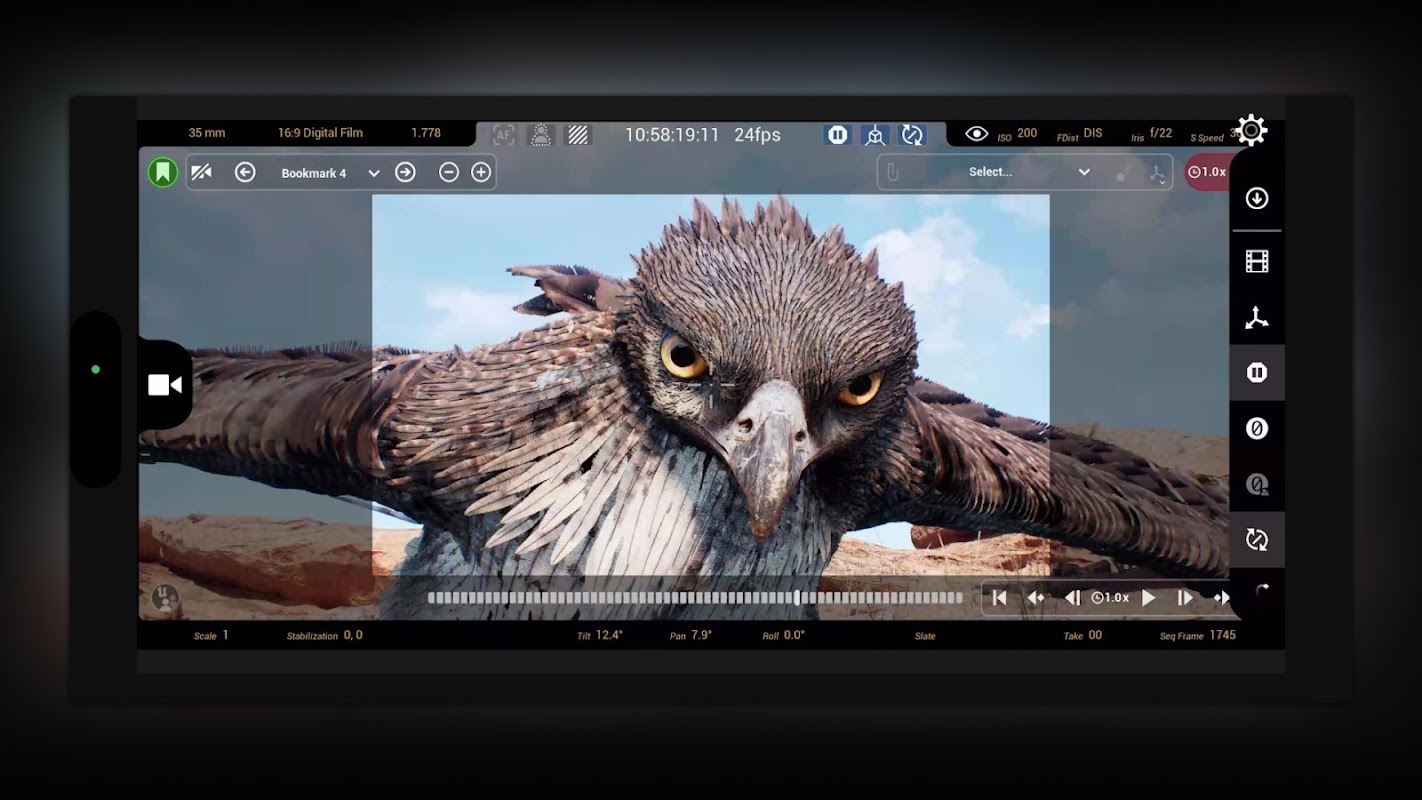Jump to the start of the clip
Image resolution: width=1422 pixels, height=800 pixels.
(999, 598)
